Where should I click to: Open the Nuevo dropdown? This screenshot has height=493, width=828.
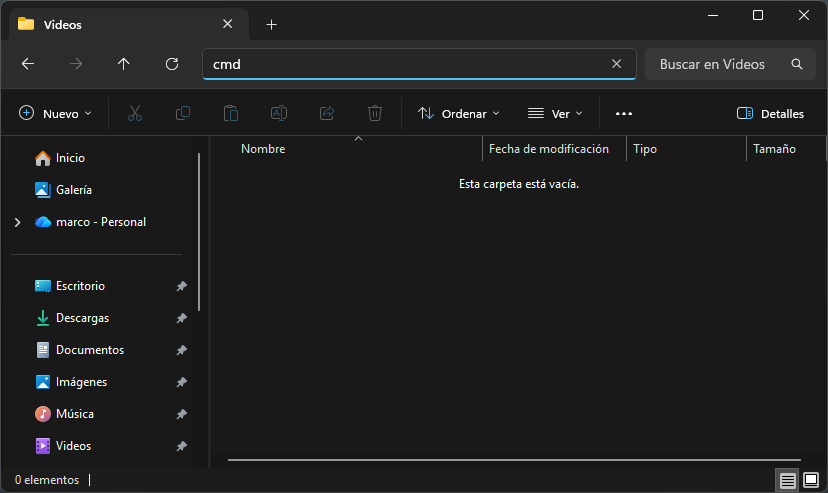tap(55, 113)
